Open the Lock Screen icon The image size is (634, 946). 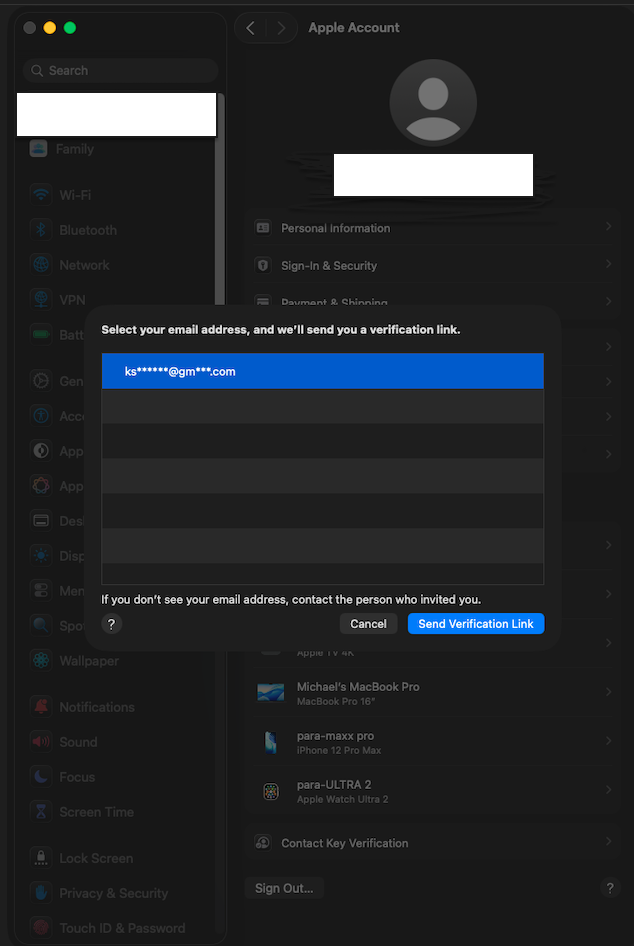coord(40,858)
